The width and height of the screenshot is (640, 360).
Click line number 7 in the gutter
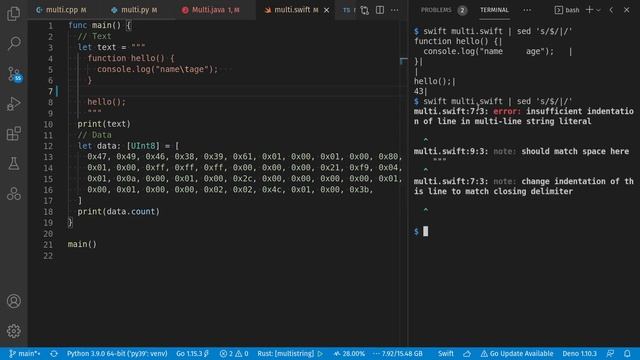tap(50, 91)
